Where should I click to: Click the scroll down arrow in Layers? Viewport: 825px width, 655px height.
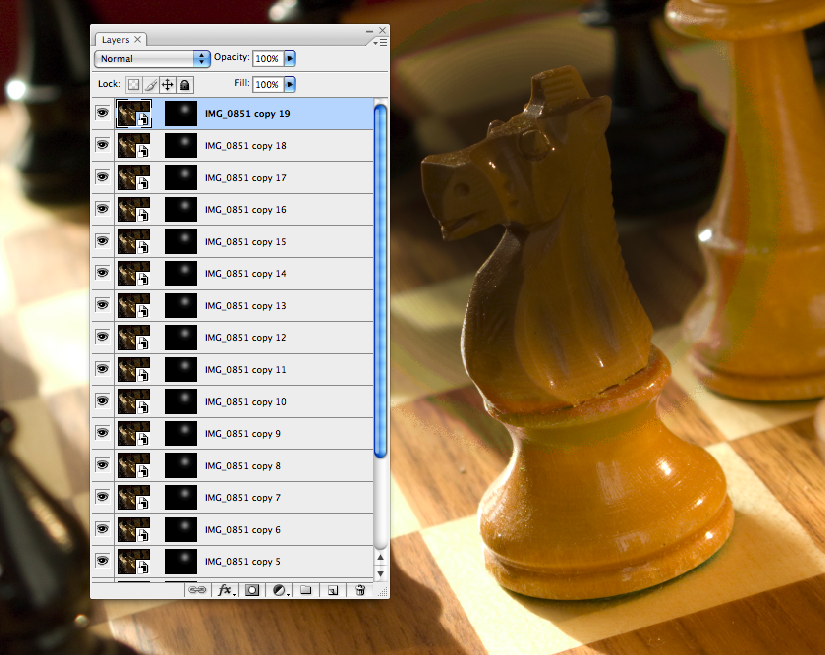pyautogui.click(x=380, y=573)
